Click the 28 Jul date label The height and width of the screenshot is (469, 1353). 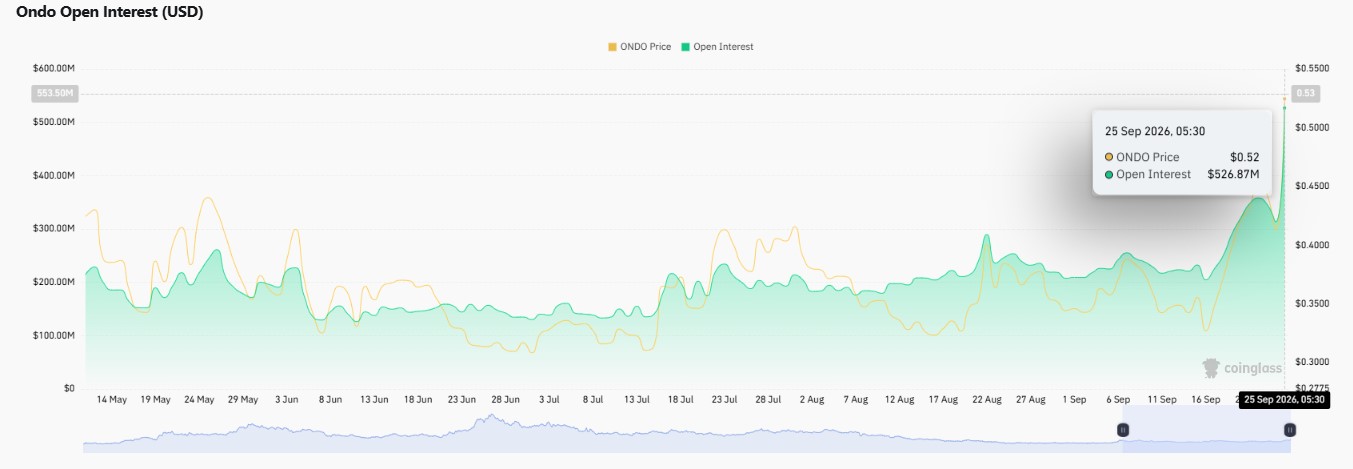tap(768, 399)
